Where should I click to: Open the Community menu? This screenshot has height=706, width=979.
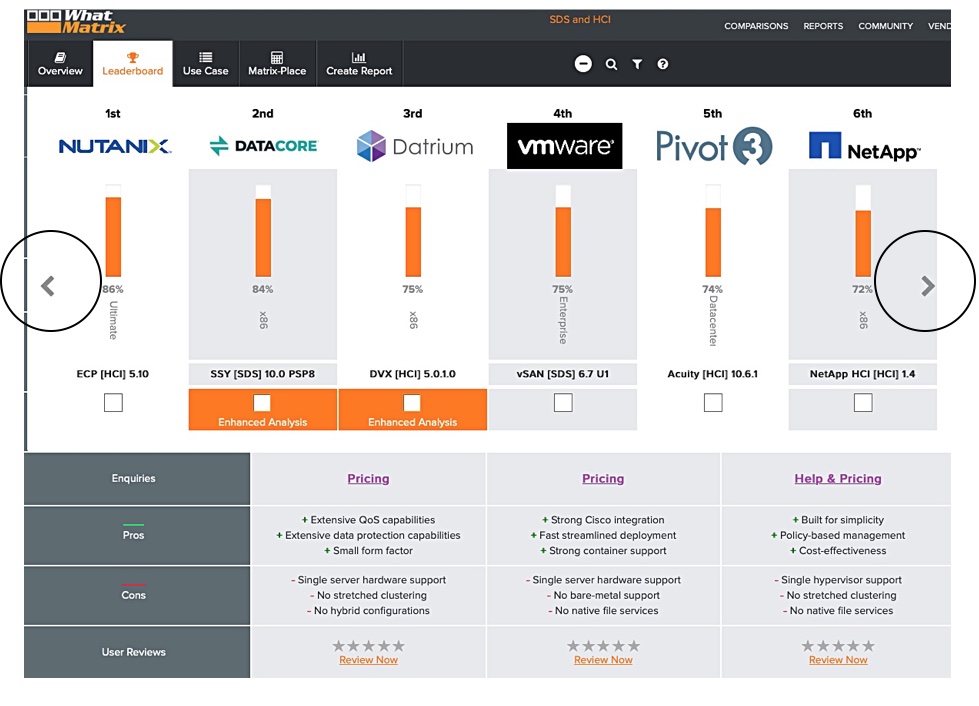[885, 26]
